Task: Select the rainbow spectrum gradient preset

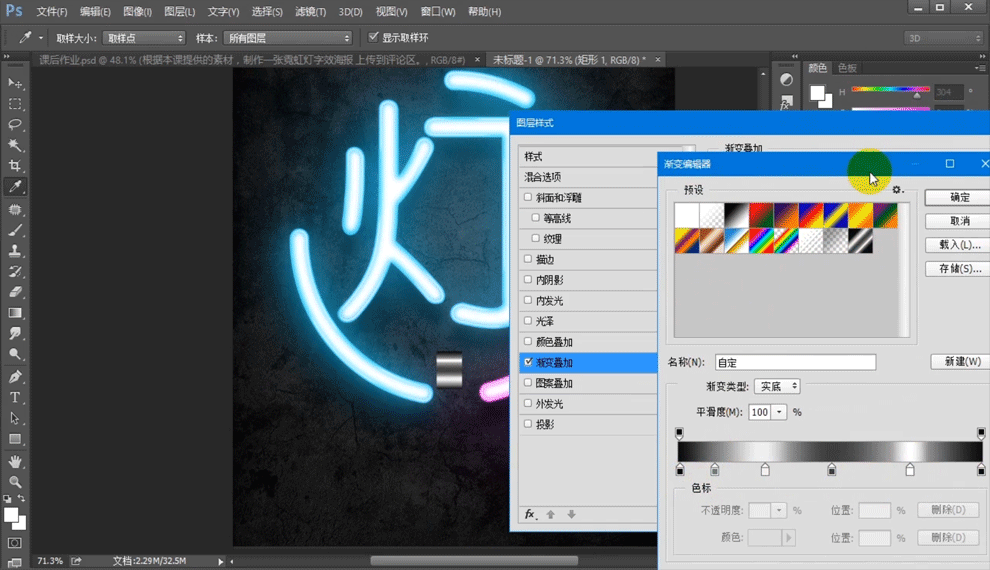Action: pos(761,241)
